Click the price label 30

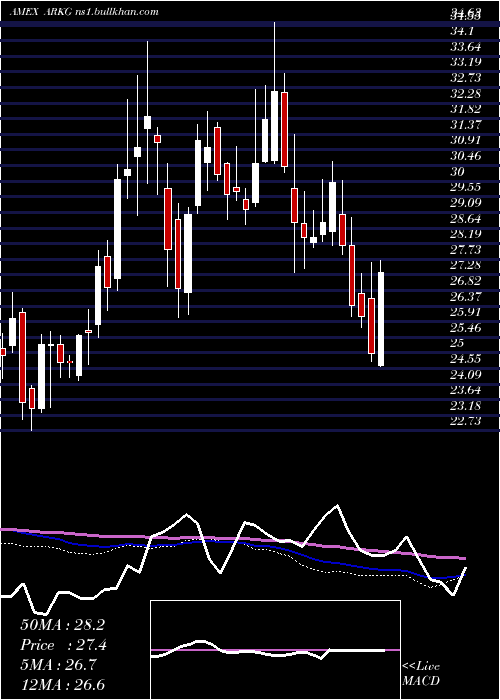[x=458, y=171]
